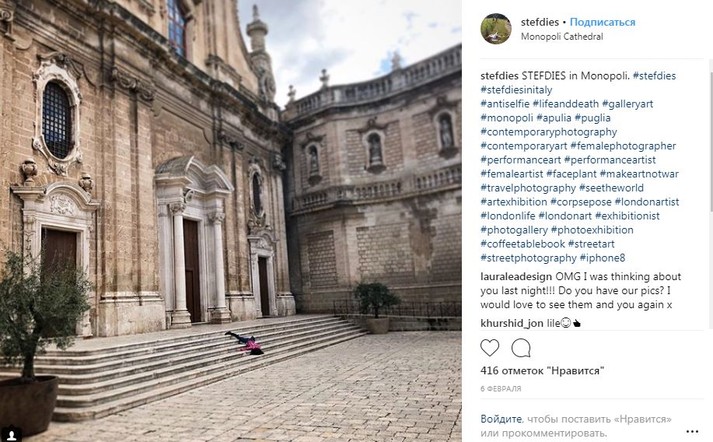
Task: Open the comment speech bubble icon
Action: tap(521, 348)
